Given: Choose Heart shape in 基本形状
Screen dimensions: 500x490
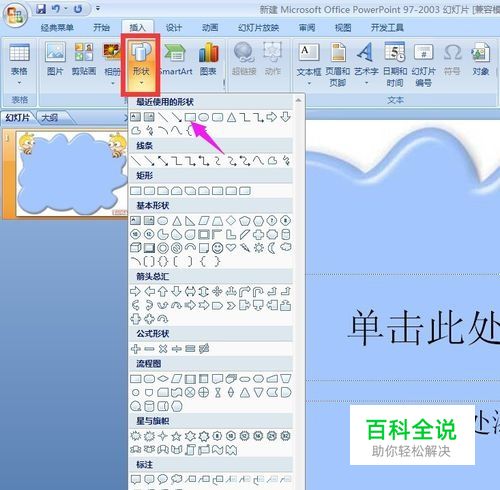Looking at the screenshot, I should pyautogui.click(x=231, y=248).
